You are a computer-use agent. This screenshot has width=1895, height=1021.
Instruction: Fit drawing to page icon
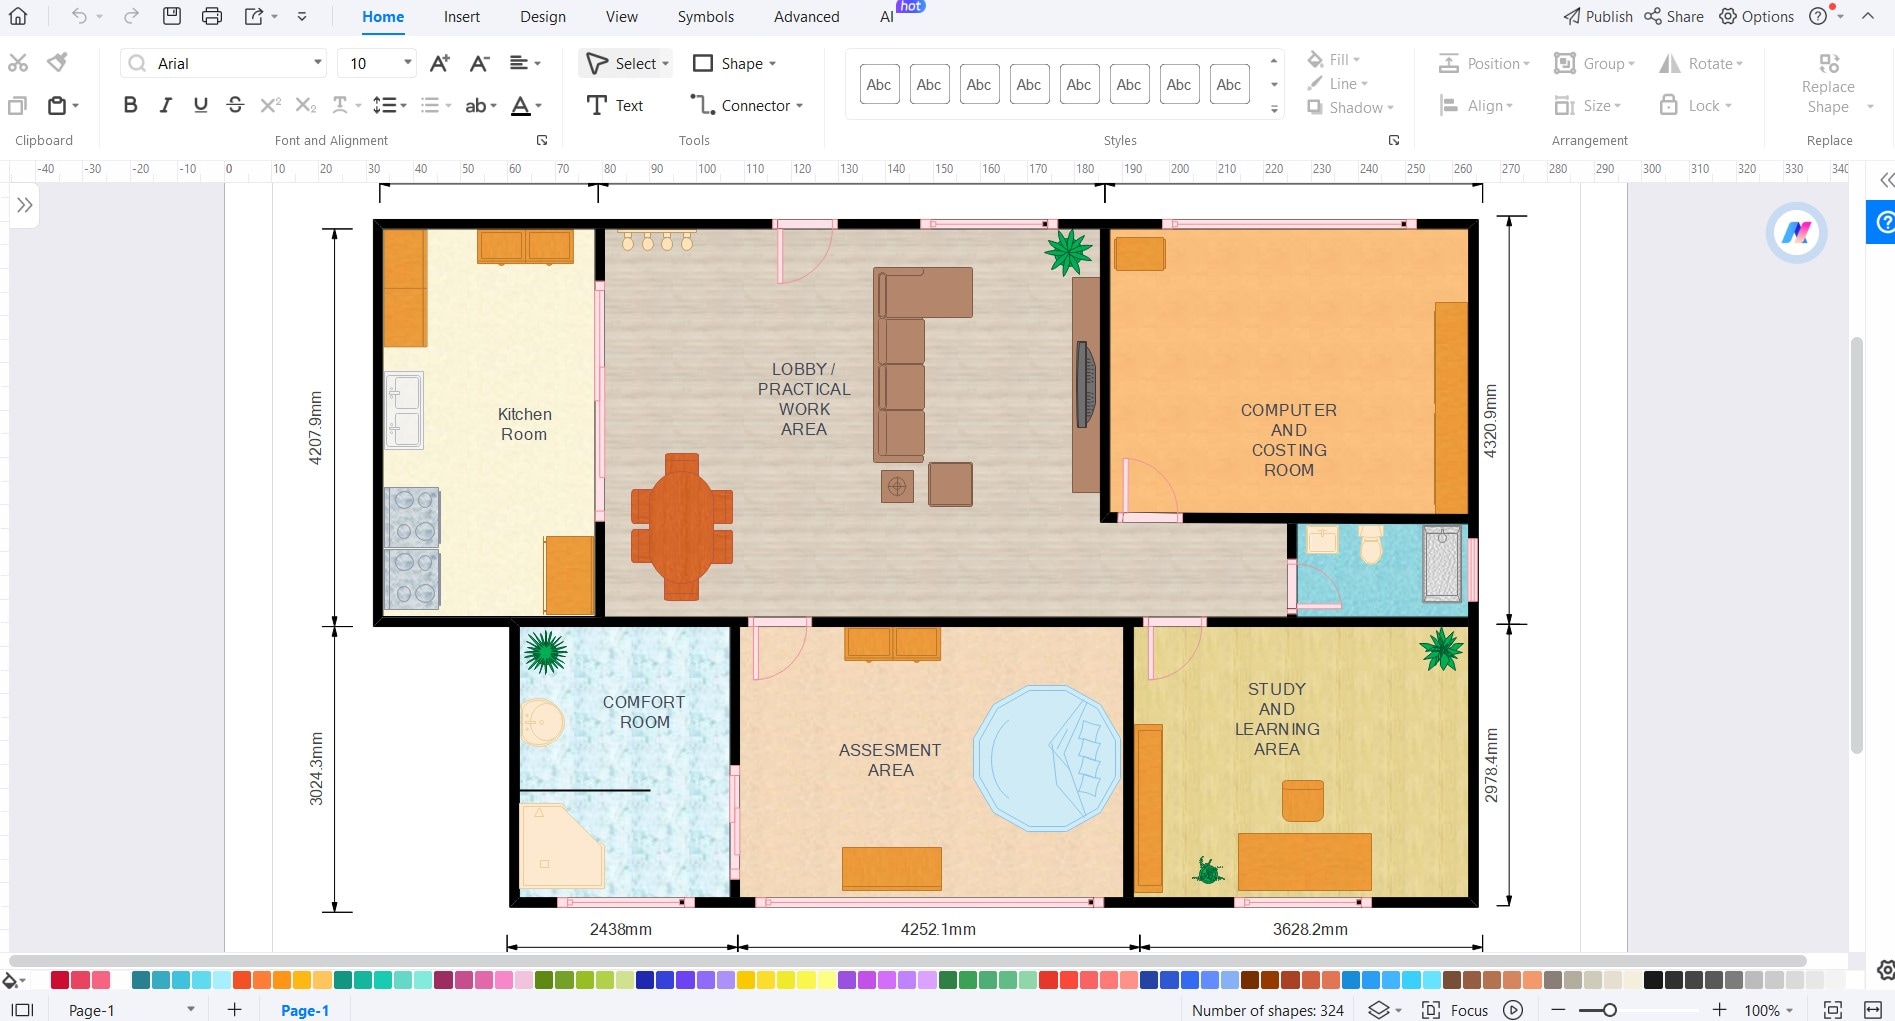tap(1833, 1010)
